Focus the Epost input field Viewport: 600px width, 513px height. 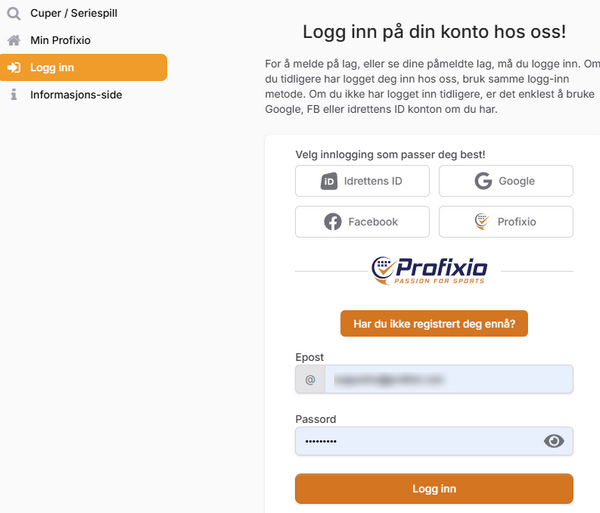pyautogui.click(x=447, y=380)
